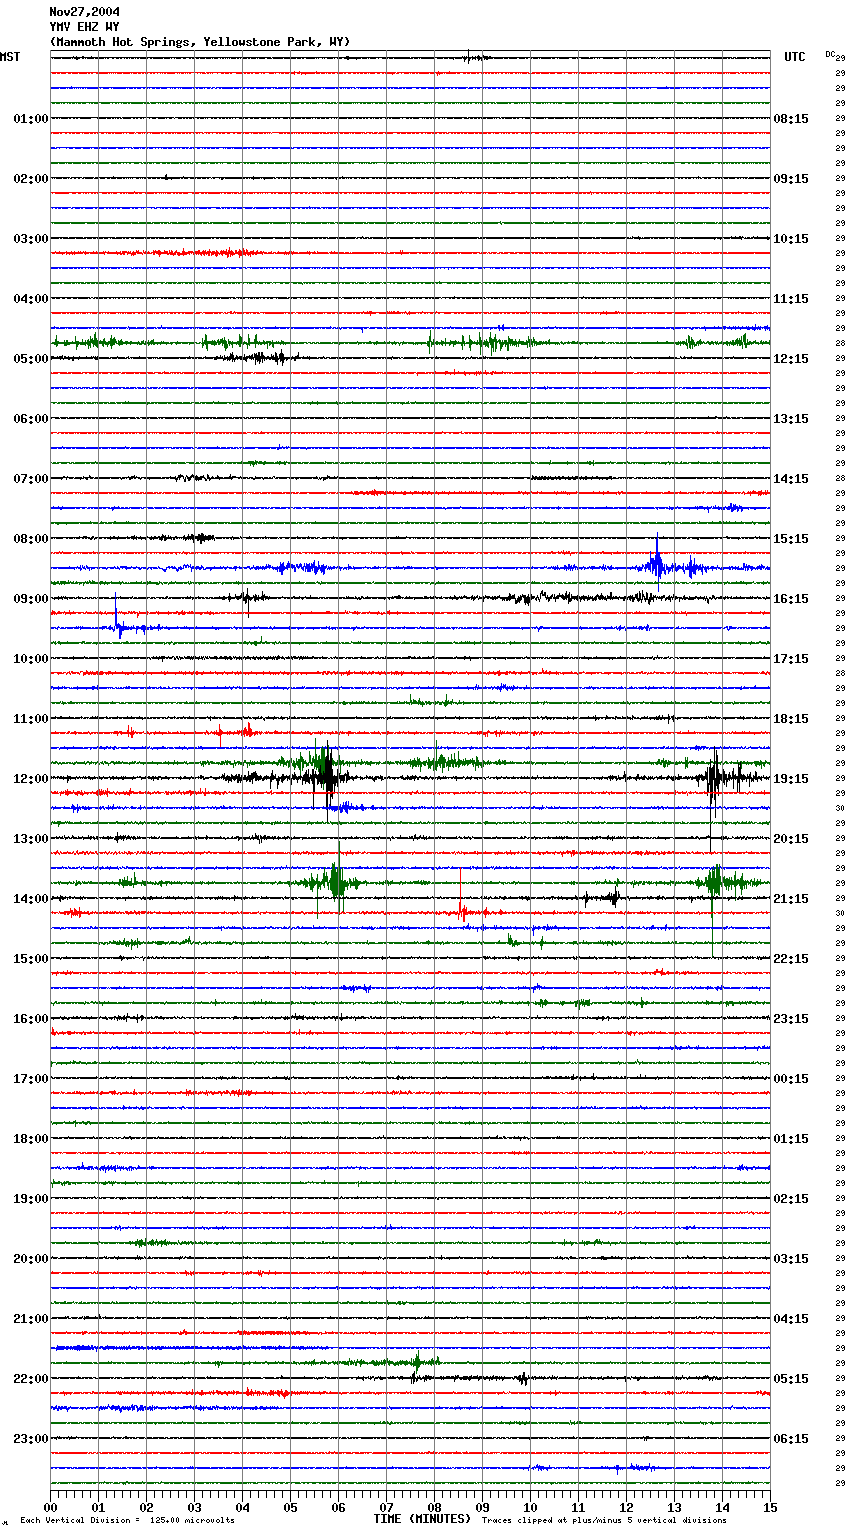Select the 13:00 MST row label

tap(31, 839)
